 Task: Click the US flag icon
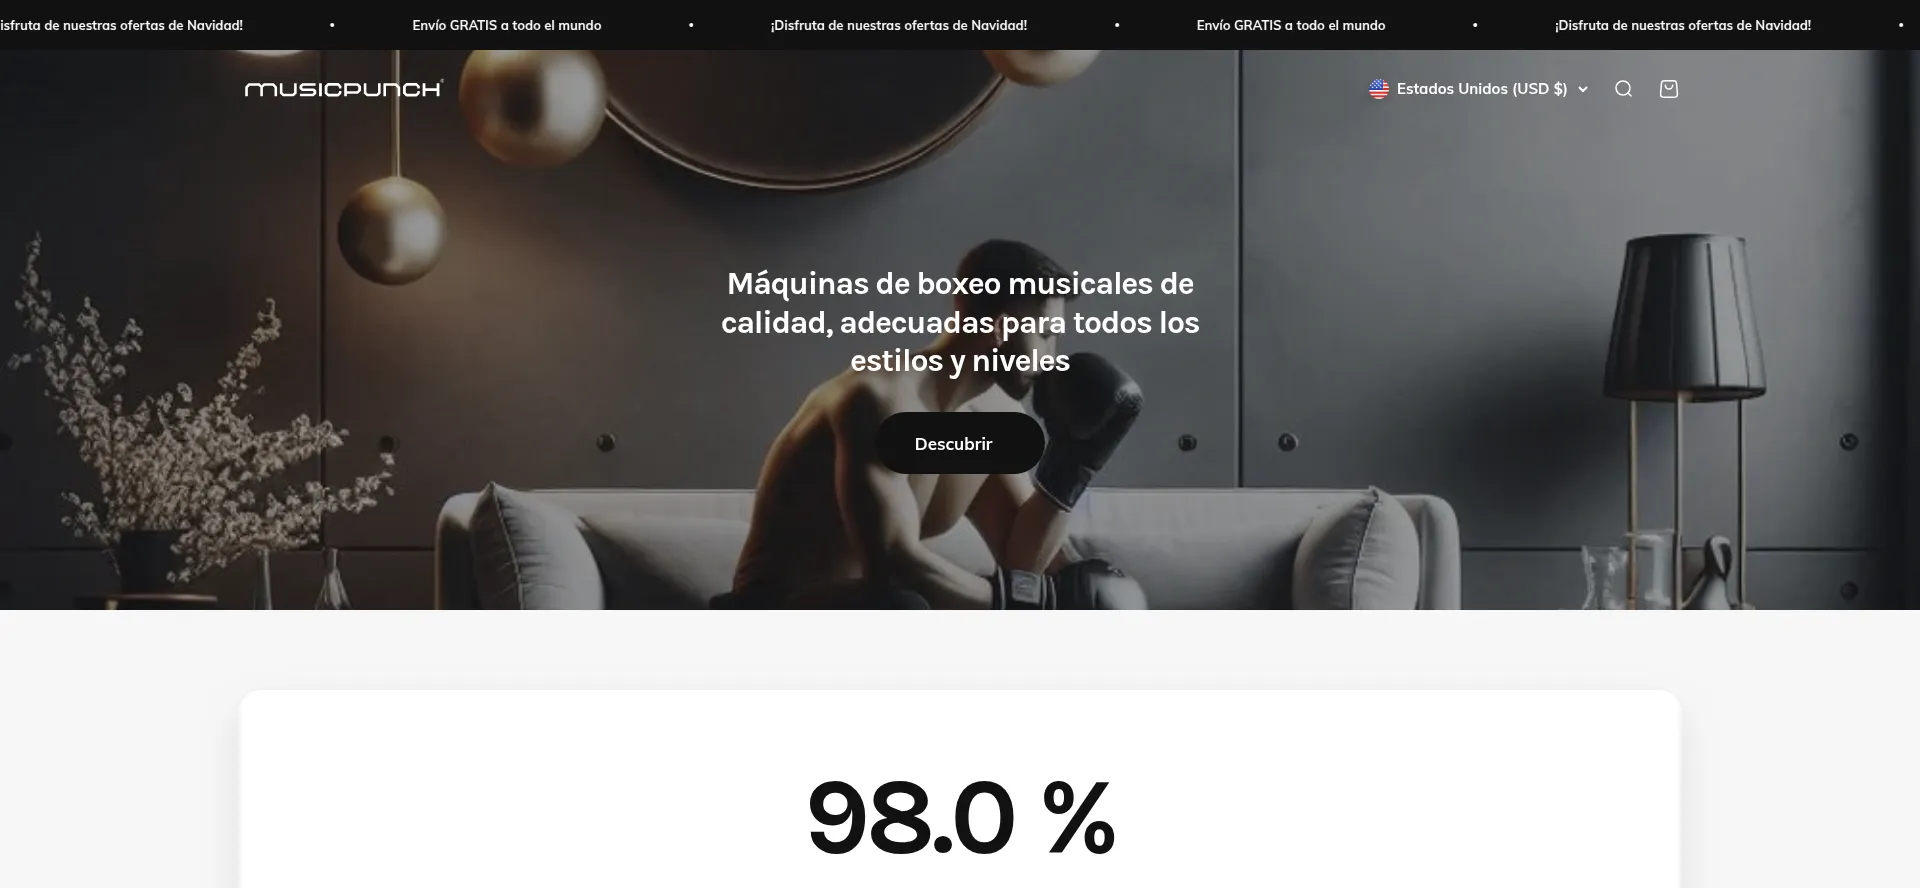[1379, 89]
